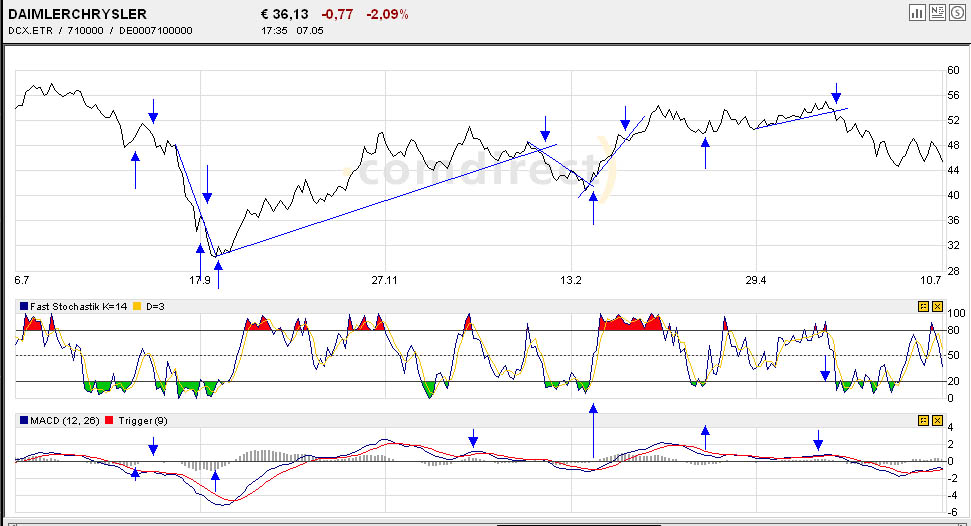
Task: Click the '10.7' date axis label
Action: pos(930,281)
